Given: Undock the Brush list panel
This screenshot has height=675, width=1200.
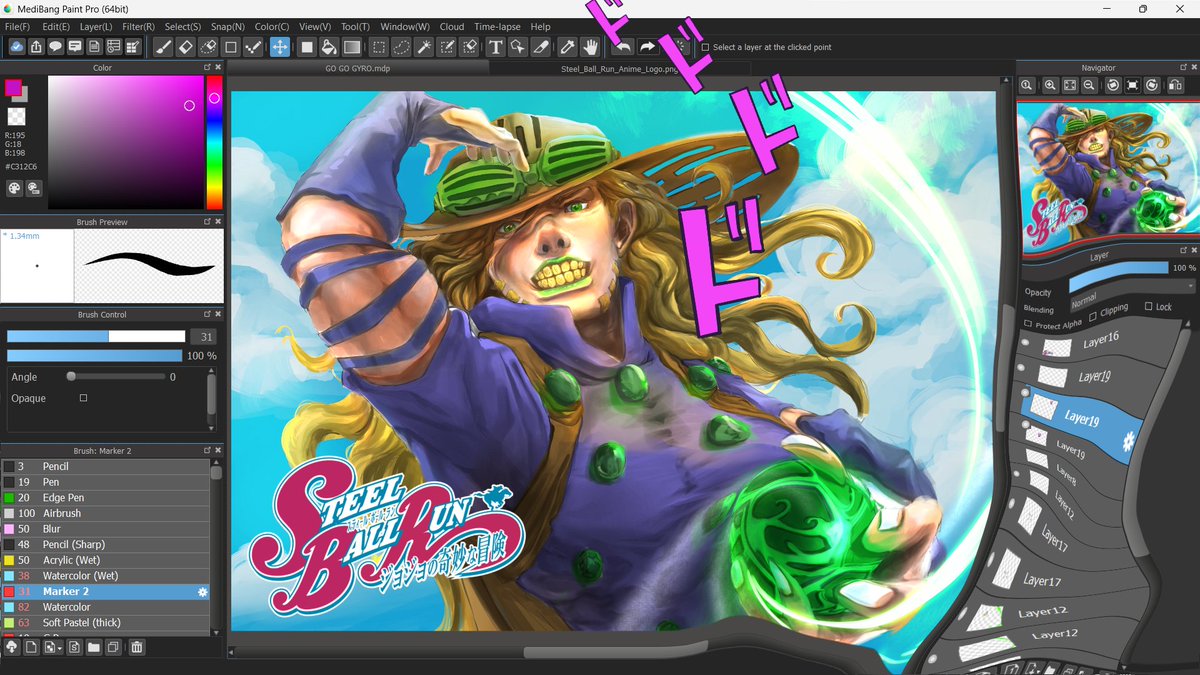Looking at the screenshot, I should 207,451.
